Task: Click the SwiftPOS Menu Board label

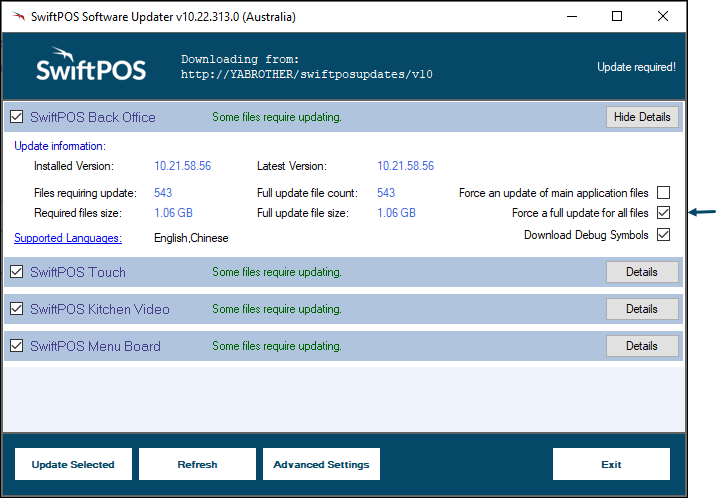Action: pos(95,346)
